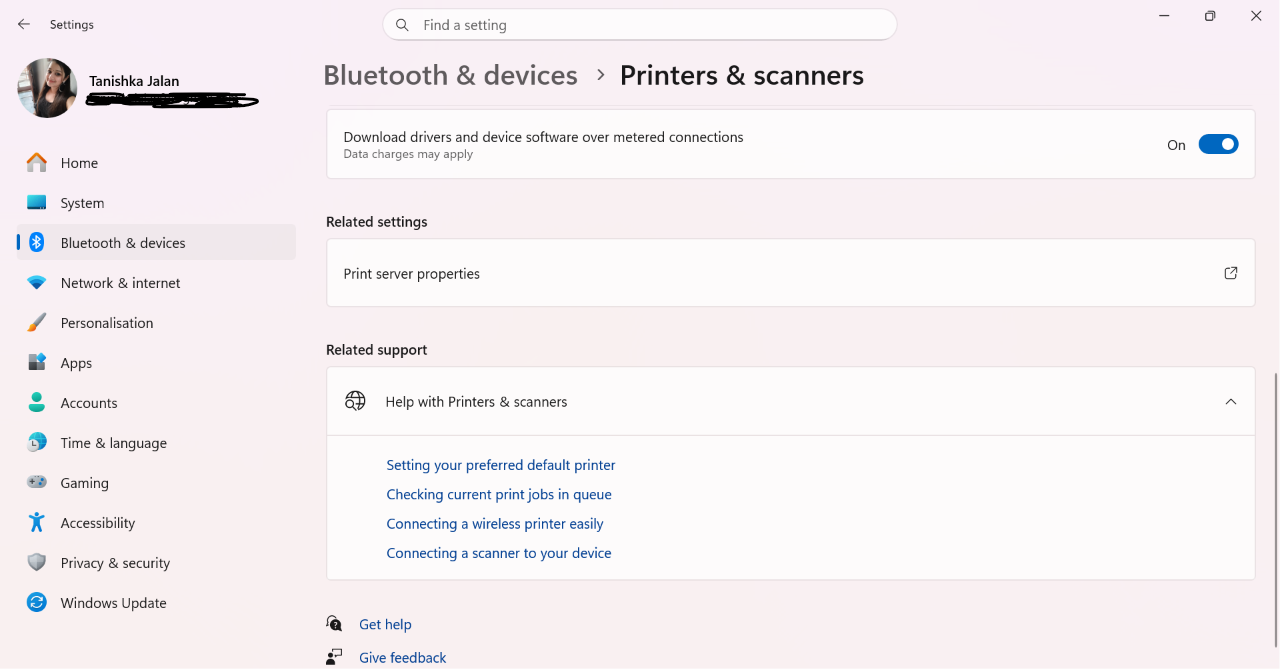Click the Apps icon in sidebar
The image size is (1280, 669).
(x=37, y=362)
